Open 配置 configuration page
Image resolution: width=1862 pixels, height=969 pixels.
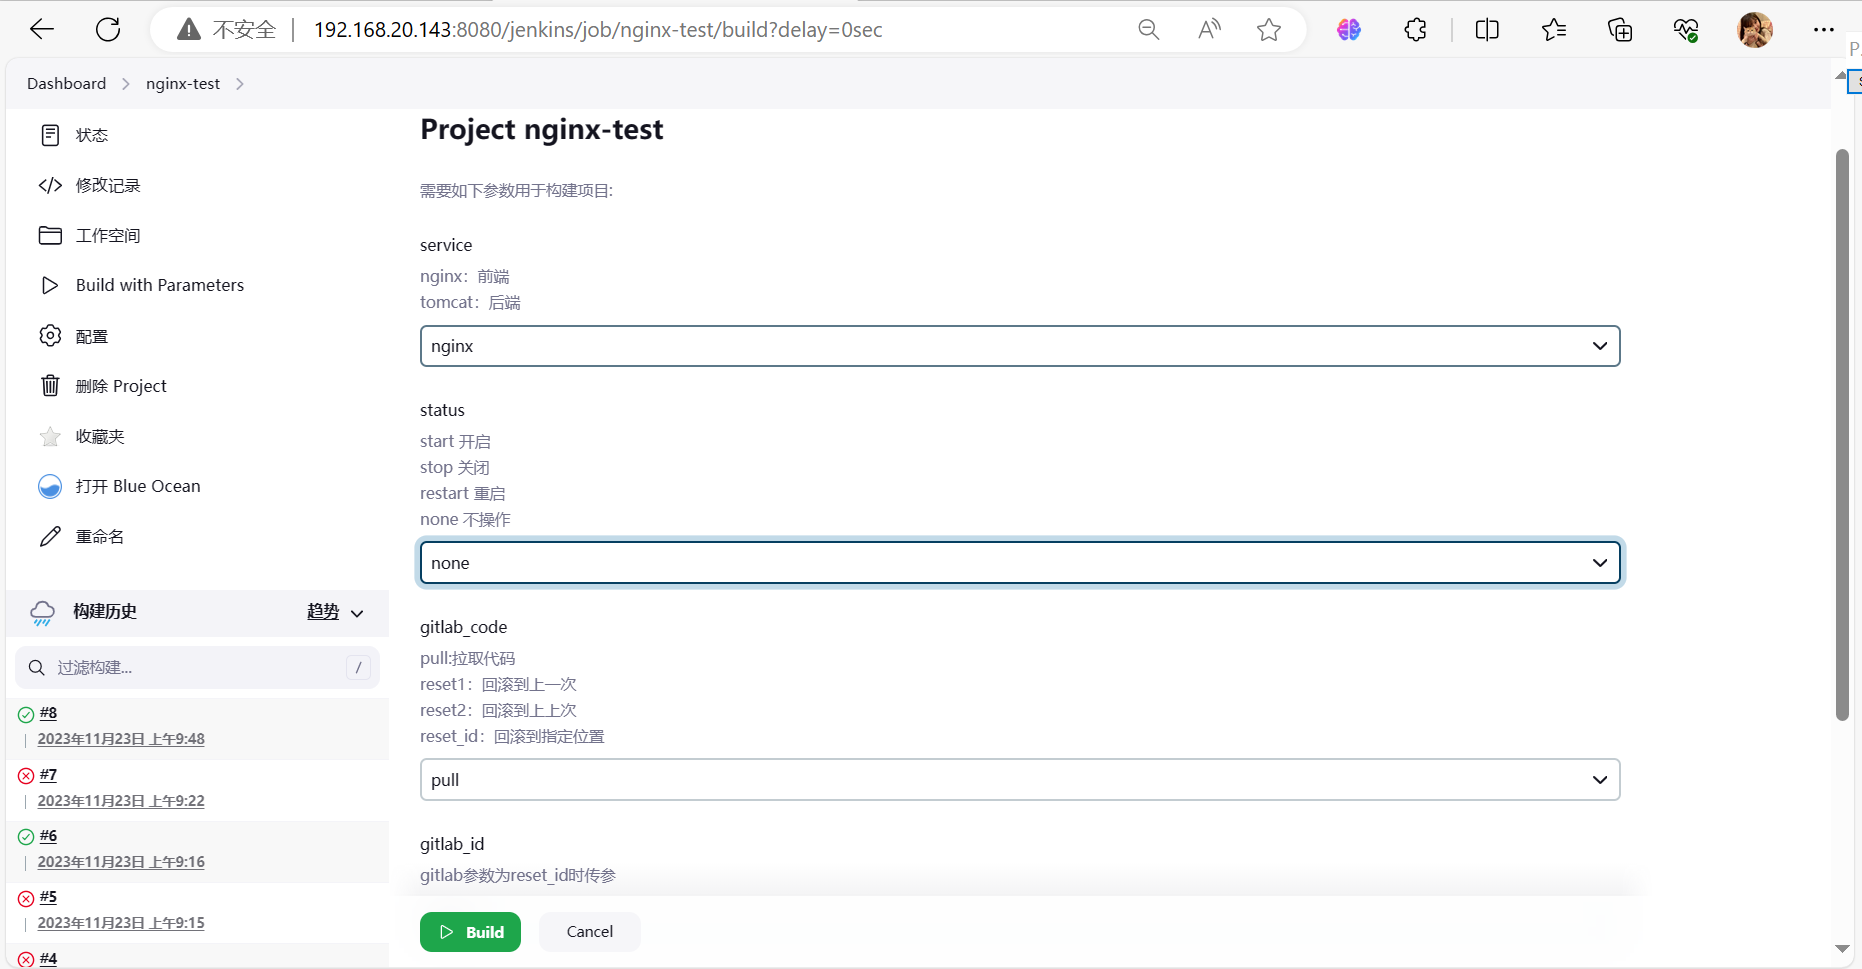point(92,336)
